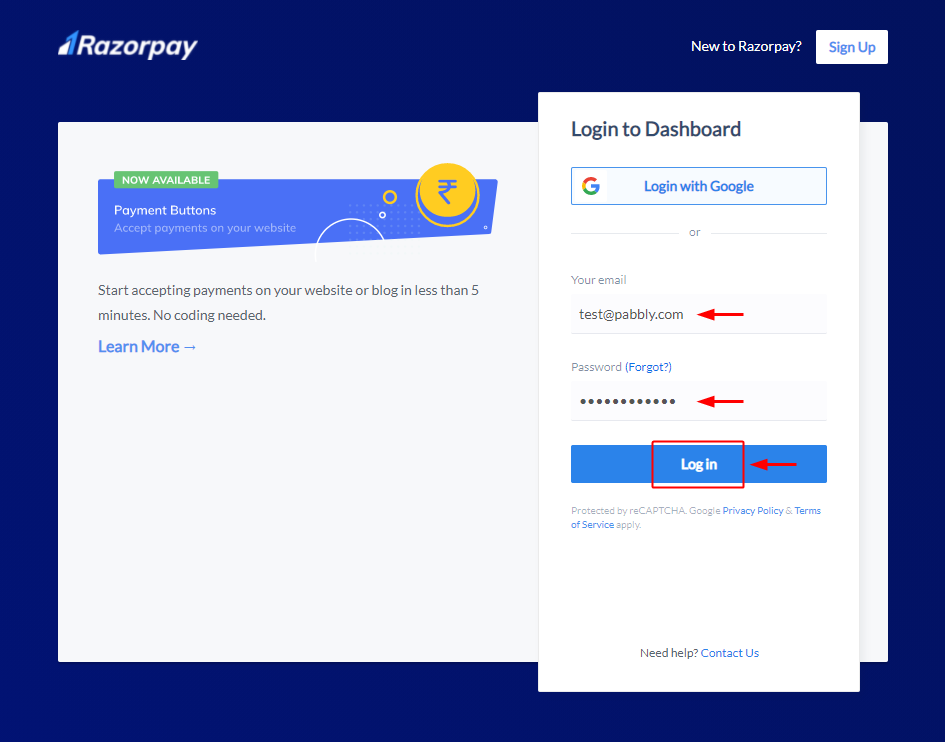Focus the Password input field

tap(699, 401)
